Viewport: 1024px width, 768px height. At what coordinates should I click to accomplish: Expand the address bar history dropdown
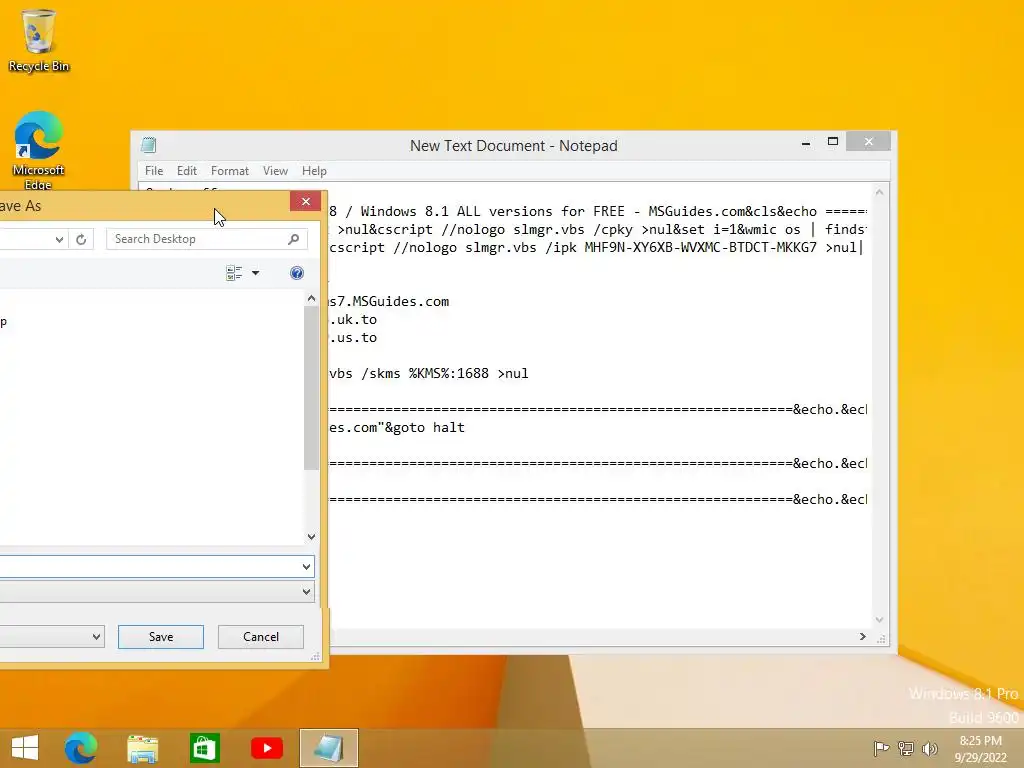pyautogui.click(x=59, y=239)
